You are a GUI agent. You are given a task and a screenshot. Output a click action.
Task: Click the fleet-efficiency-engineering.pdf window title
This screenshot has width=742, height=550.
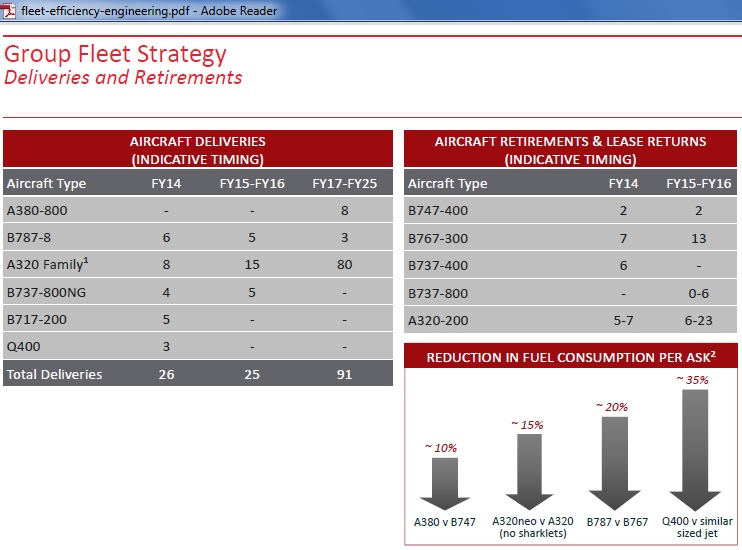click(x=149, y=10)
